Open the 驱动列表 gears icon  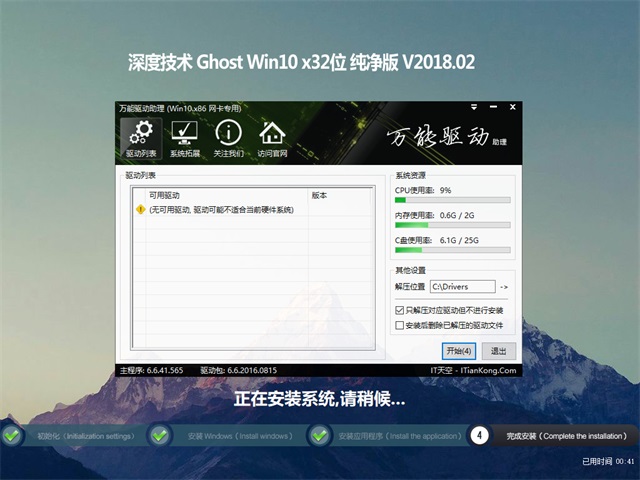(x=140, y=134)
